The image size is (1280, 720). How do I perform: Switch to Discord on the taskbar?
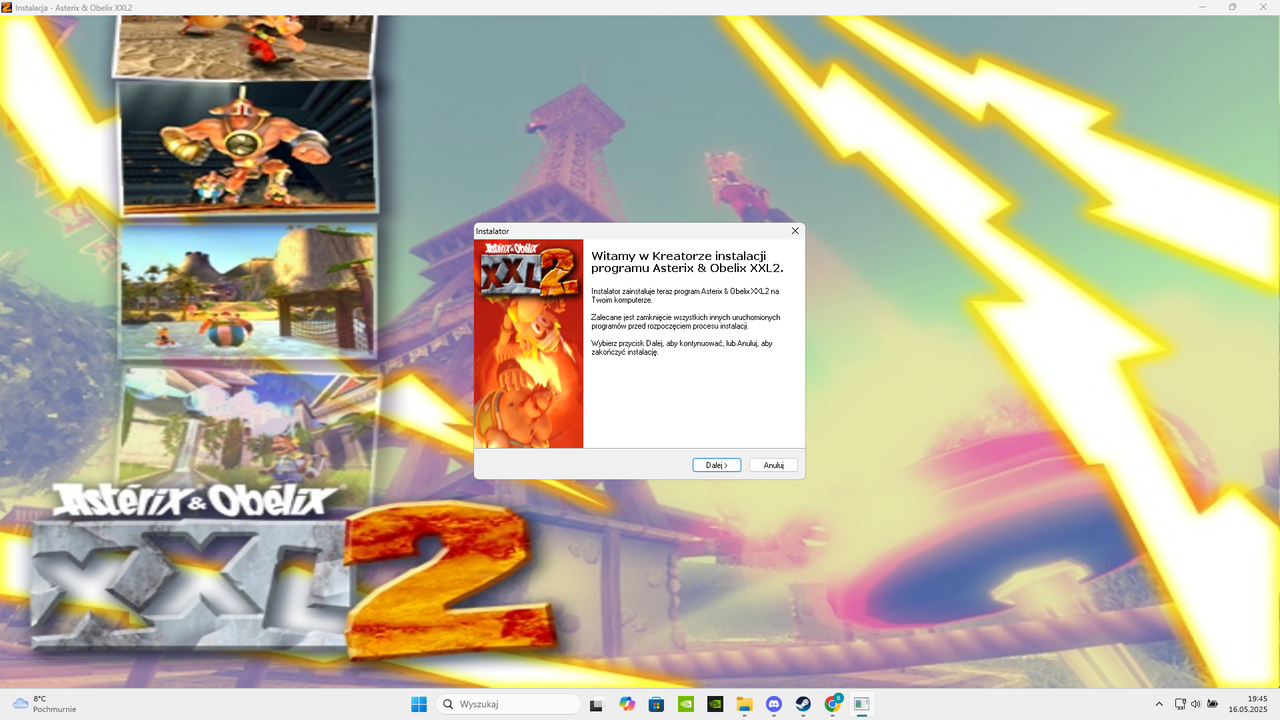click(774, 704)
